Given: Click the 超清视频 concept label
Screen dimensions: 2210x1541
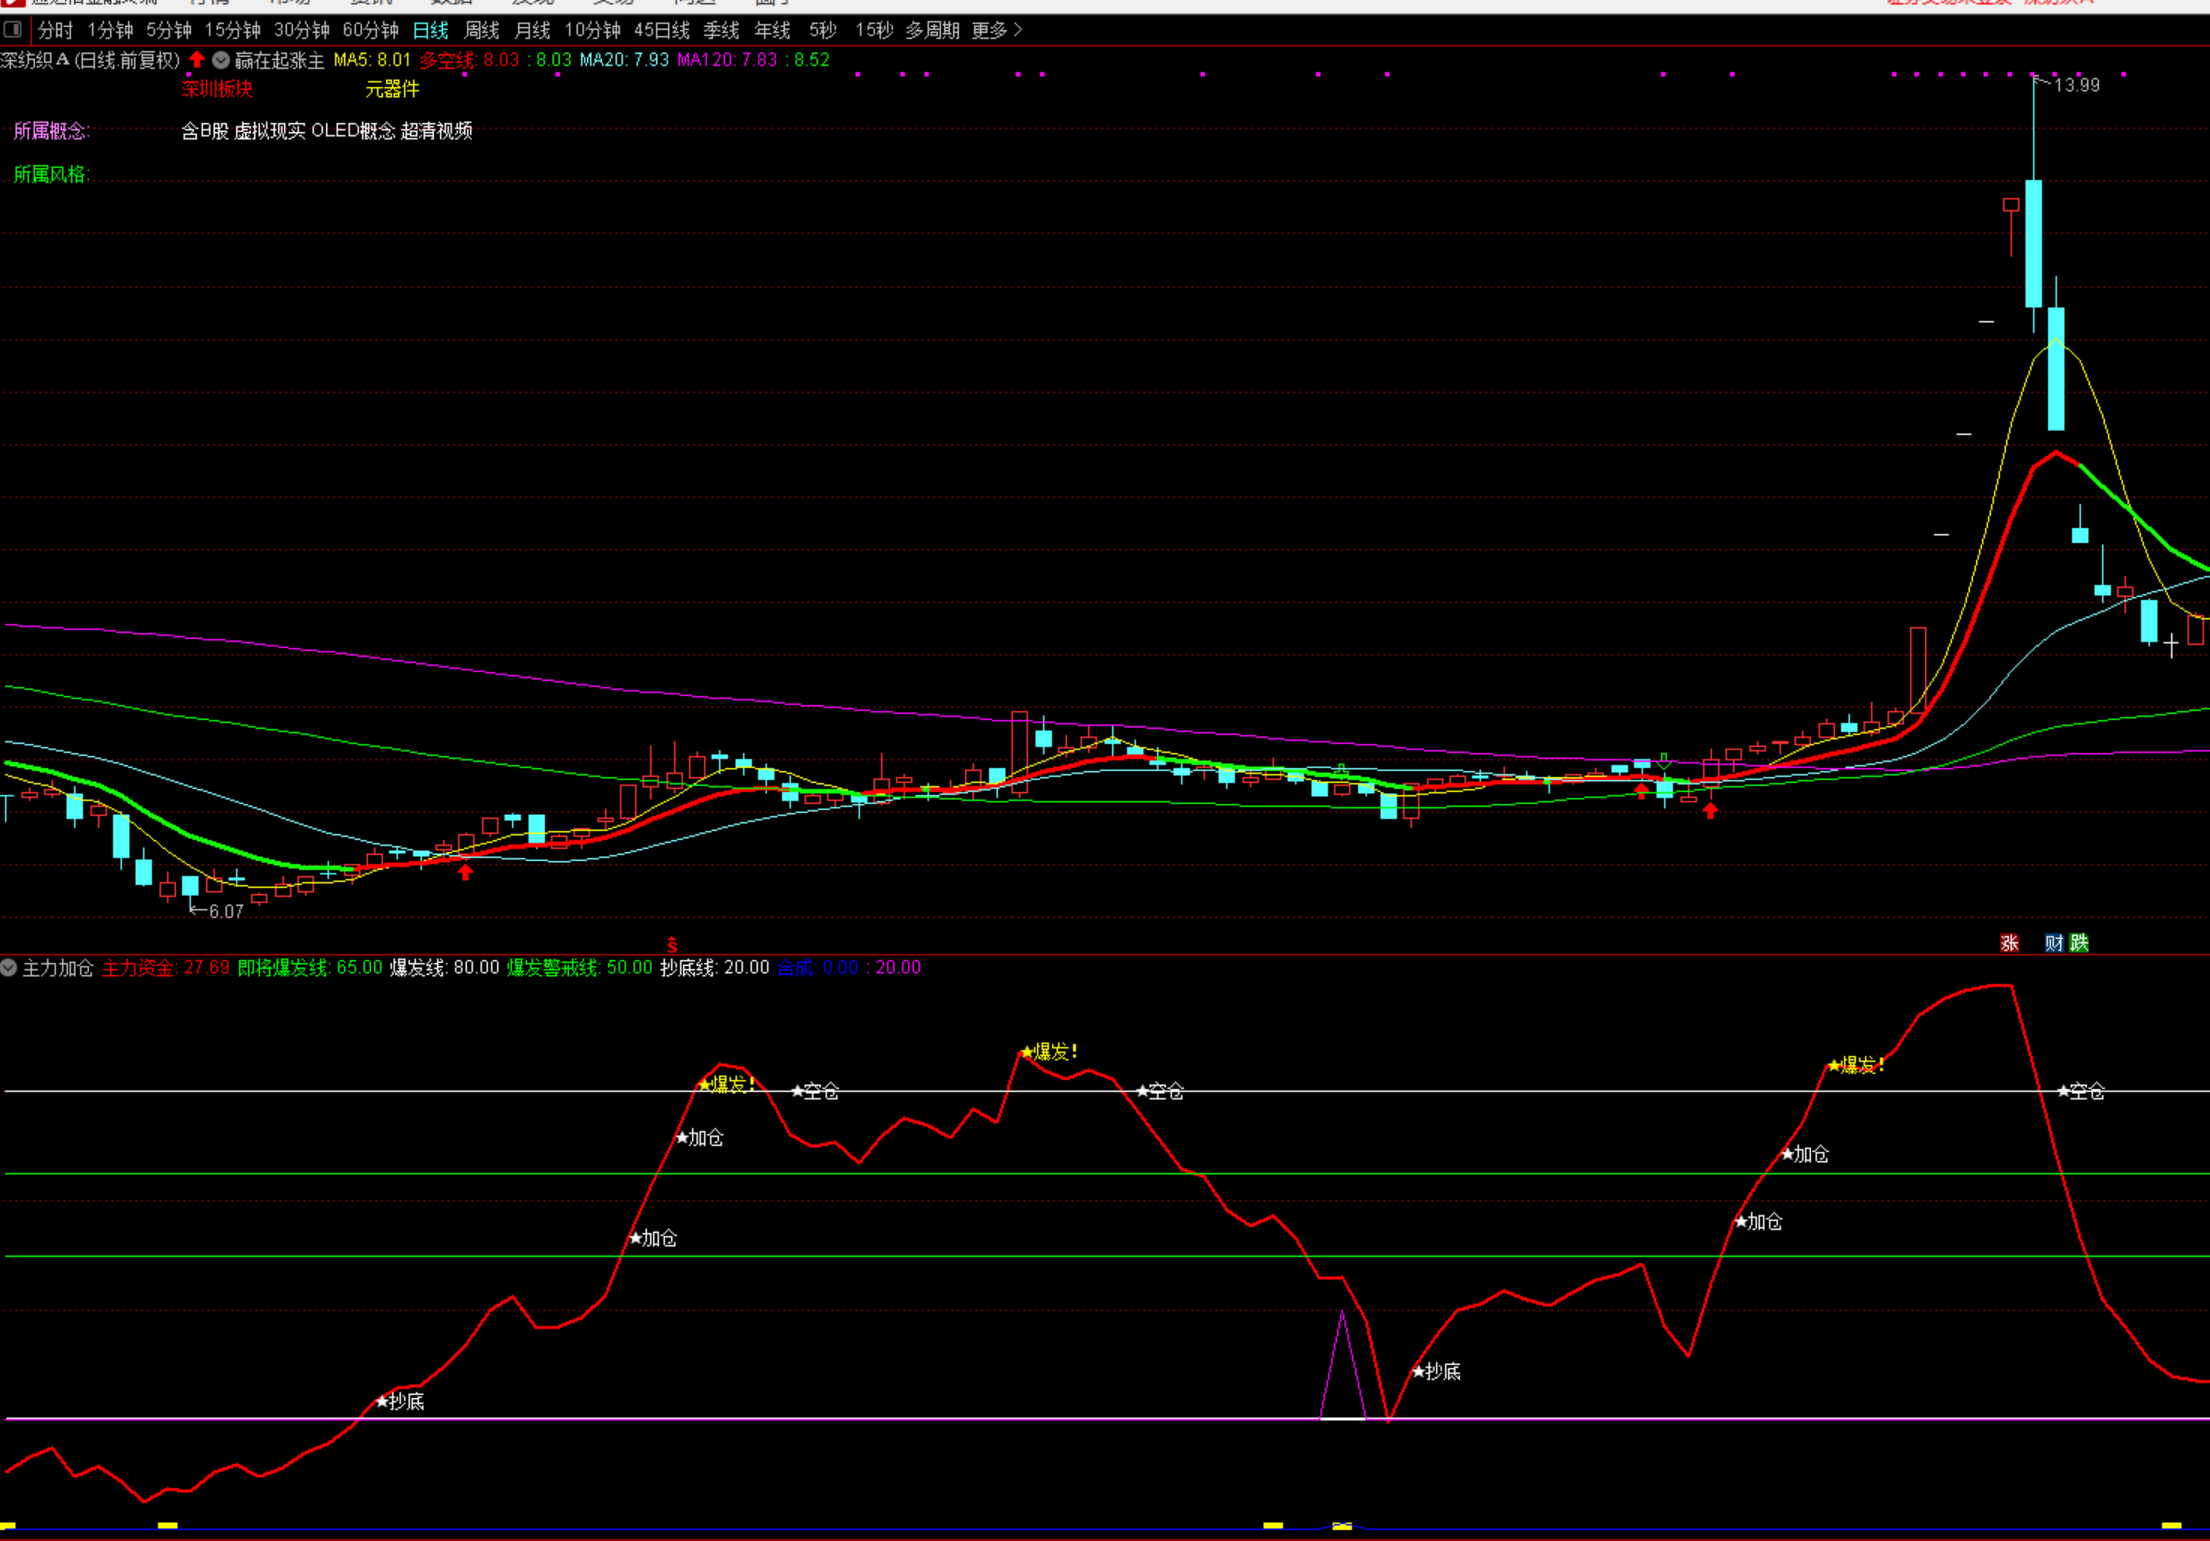Looking at the screenshot, I should pyautogui.click(x=437, y=130).
